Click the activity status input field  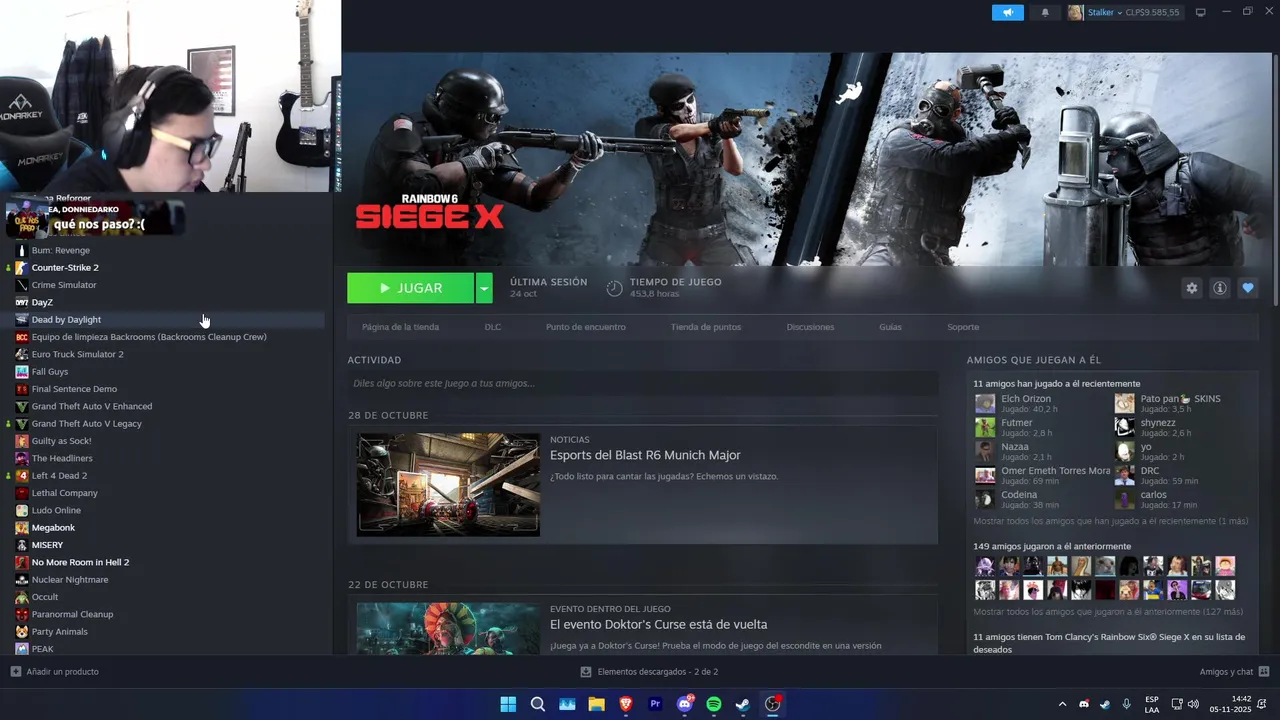pyautogui.click(x=643, y=383)
